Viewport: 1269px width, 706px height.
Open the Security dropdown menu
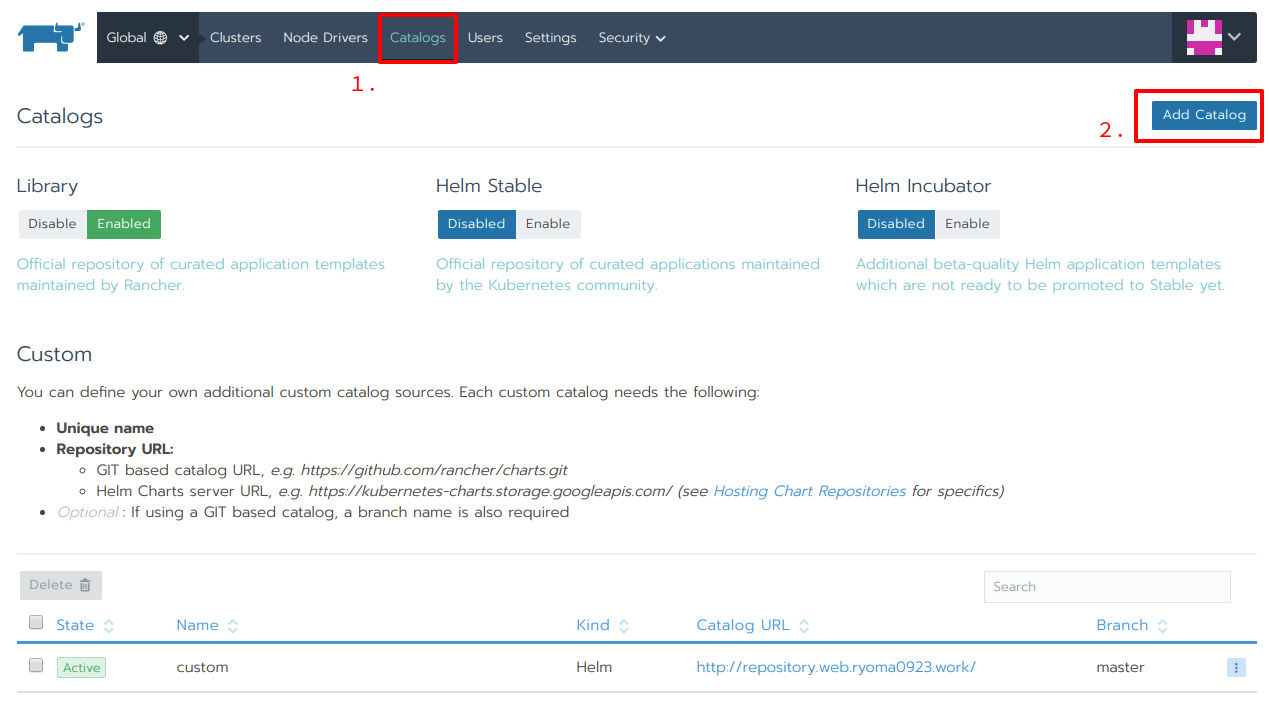point(632,38)
